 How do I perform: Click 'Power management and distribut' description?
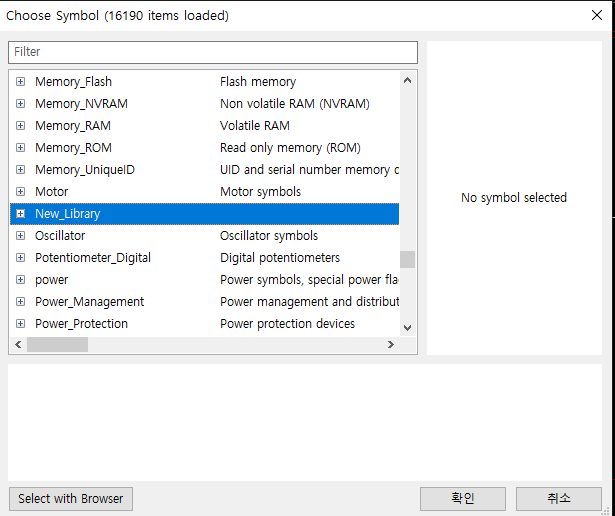(309, 302)
